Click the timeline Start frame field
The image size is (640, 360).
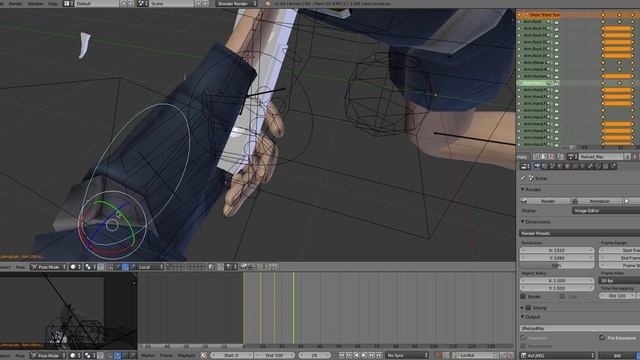(x=232, y=356)
